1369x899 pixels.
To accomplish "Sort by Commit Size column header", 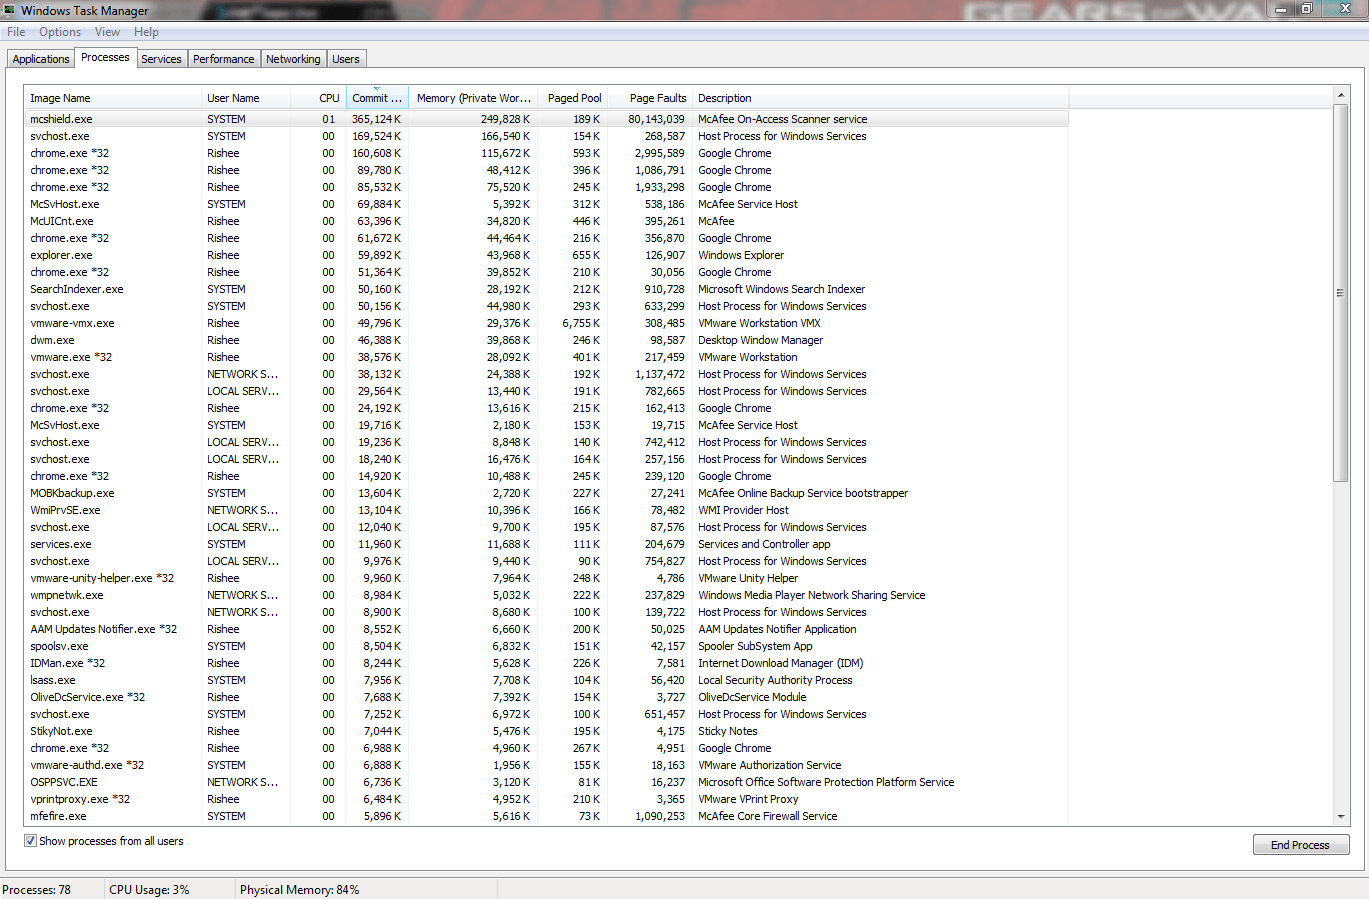I will point(377,98).
